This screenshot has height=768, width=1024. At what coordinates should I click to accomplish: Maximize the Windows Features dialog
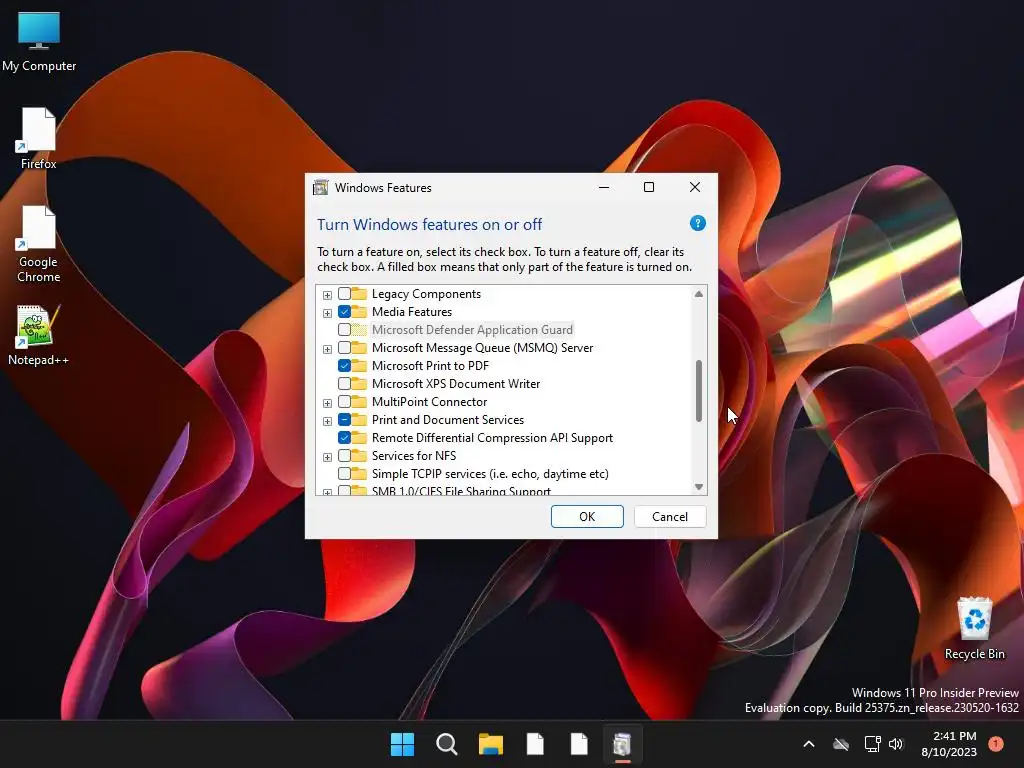[x=649, y=187]
